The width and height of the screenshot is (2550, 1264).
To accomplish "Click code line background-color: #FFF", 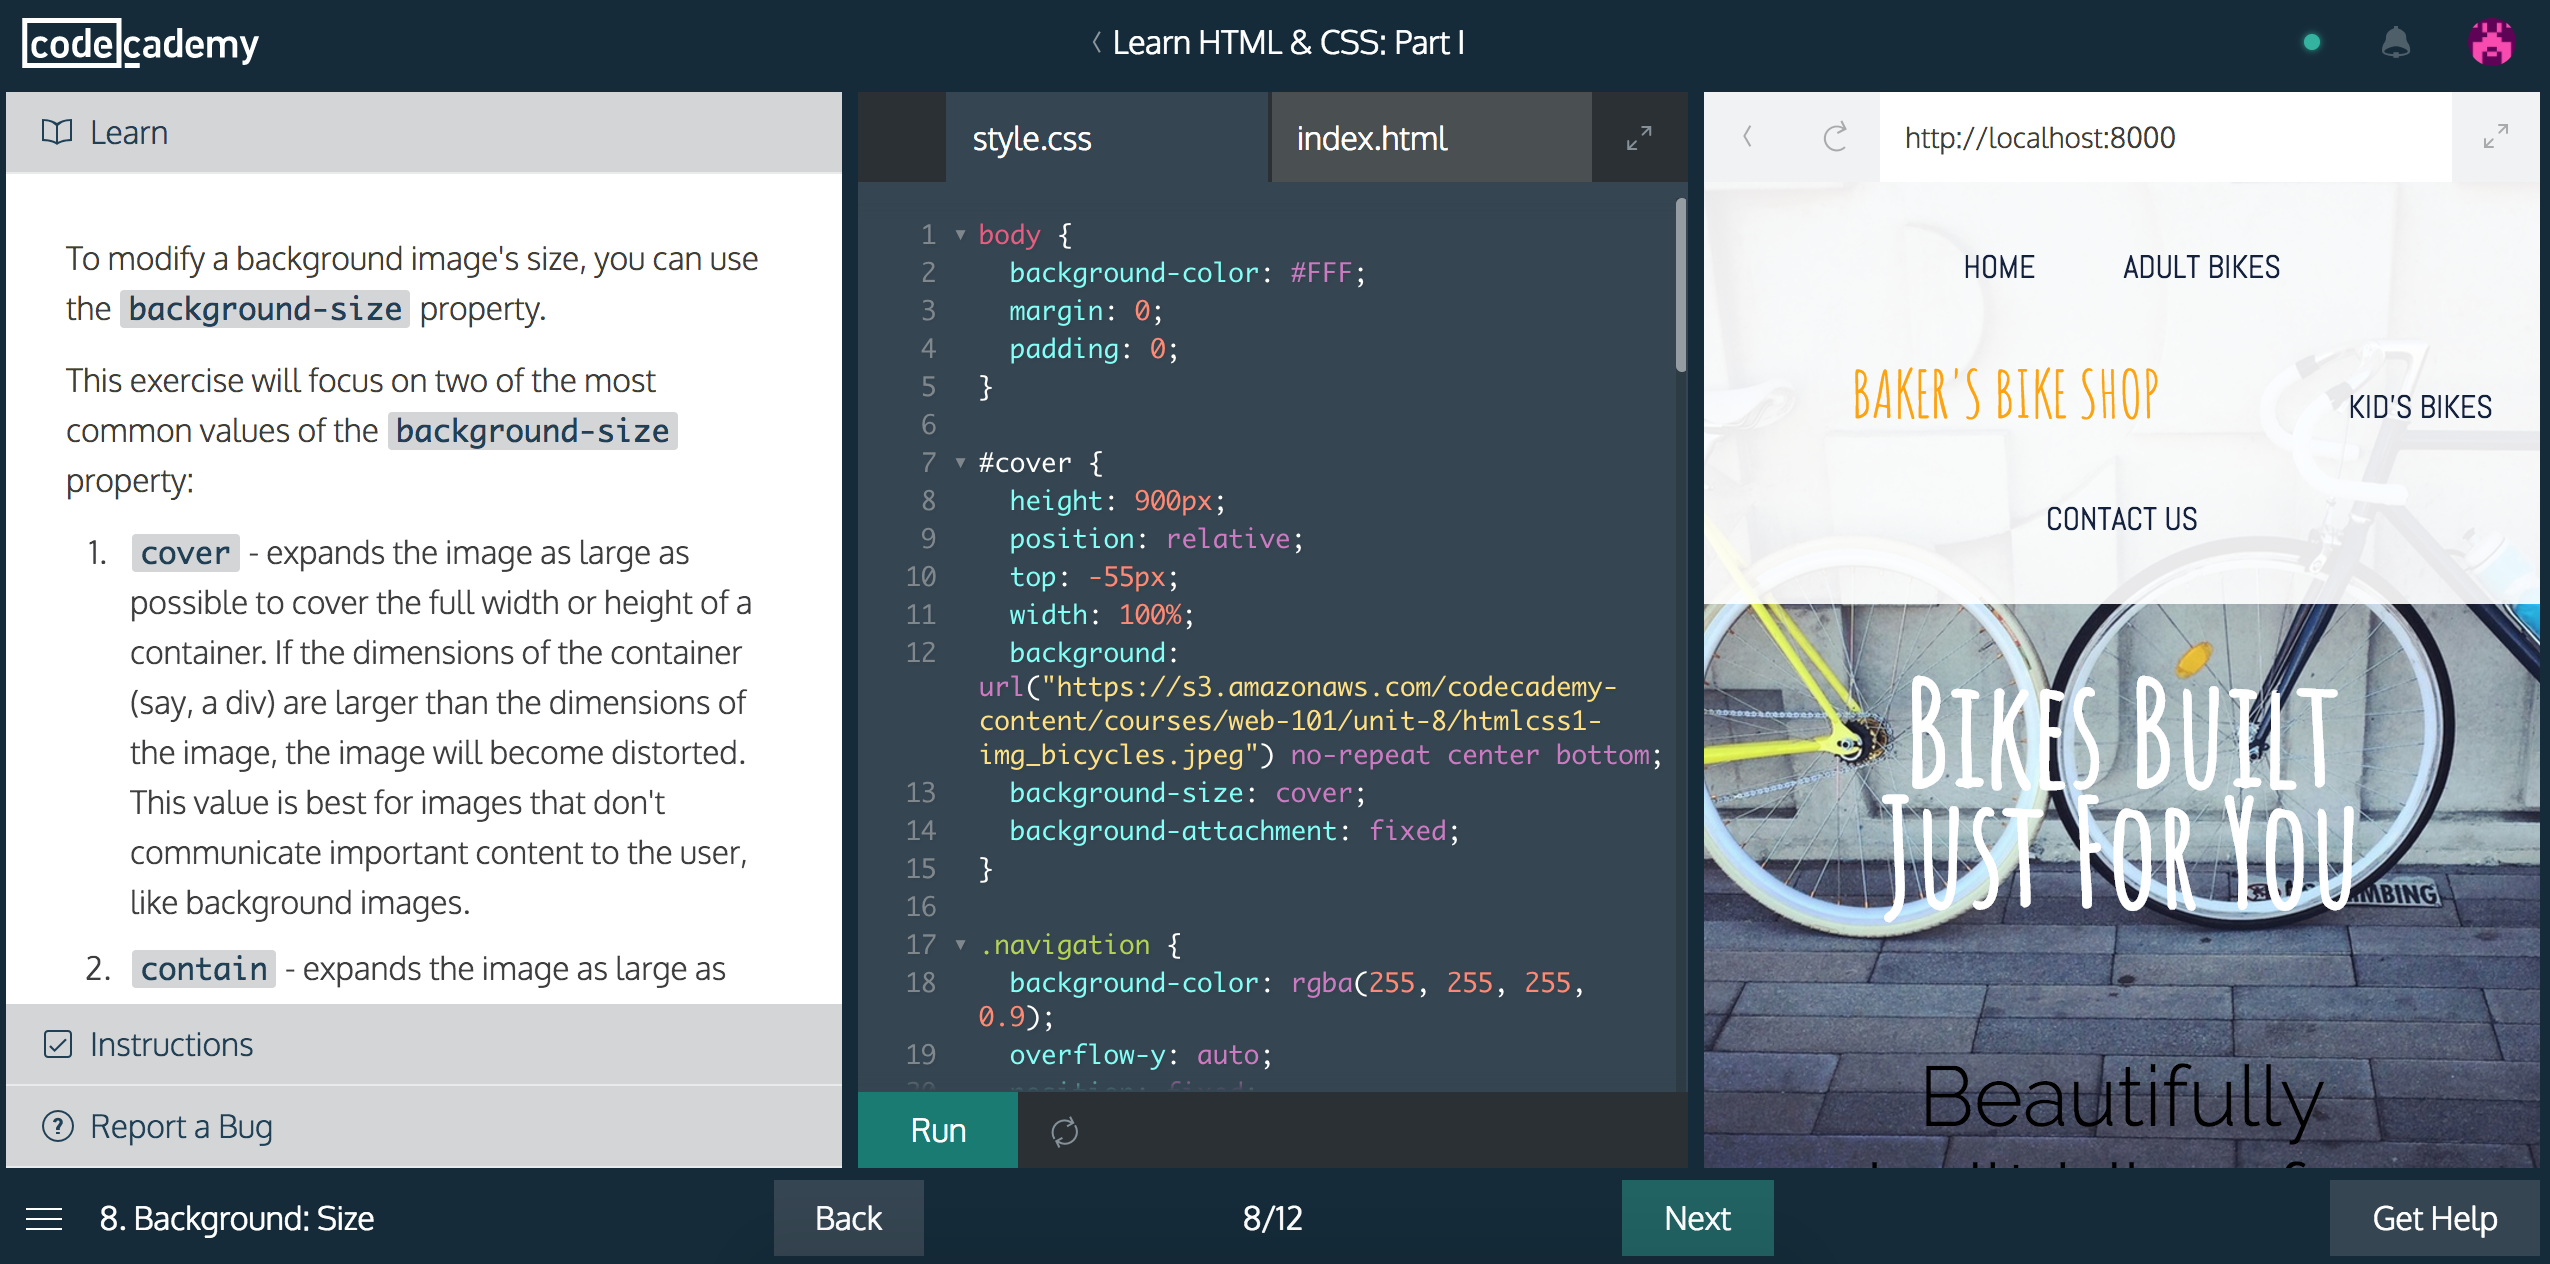I will (1187, 273).
